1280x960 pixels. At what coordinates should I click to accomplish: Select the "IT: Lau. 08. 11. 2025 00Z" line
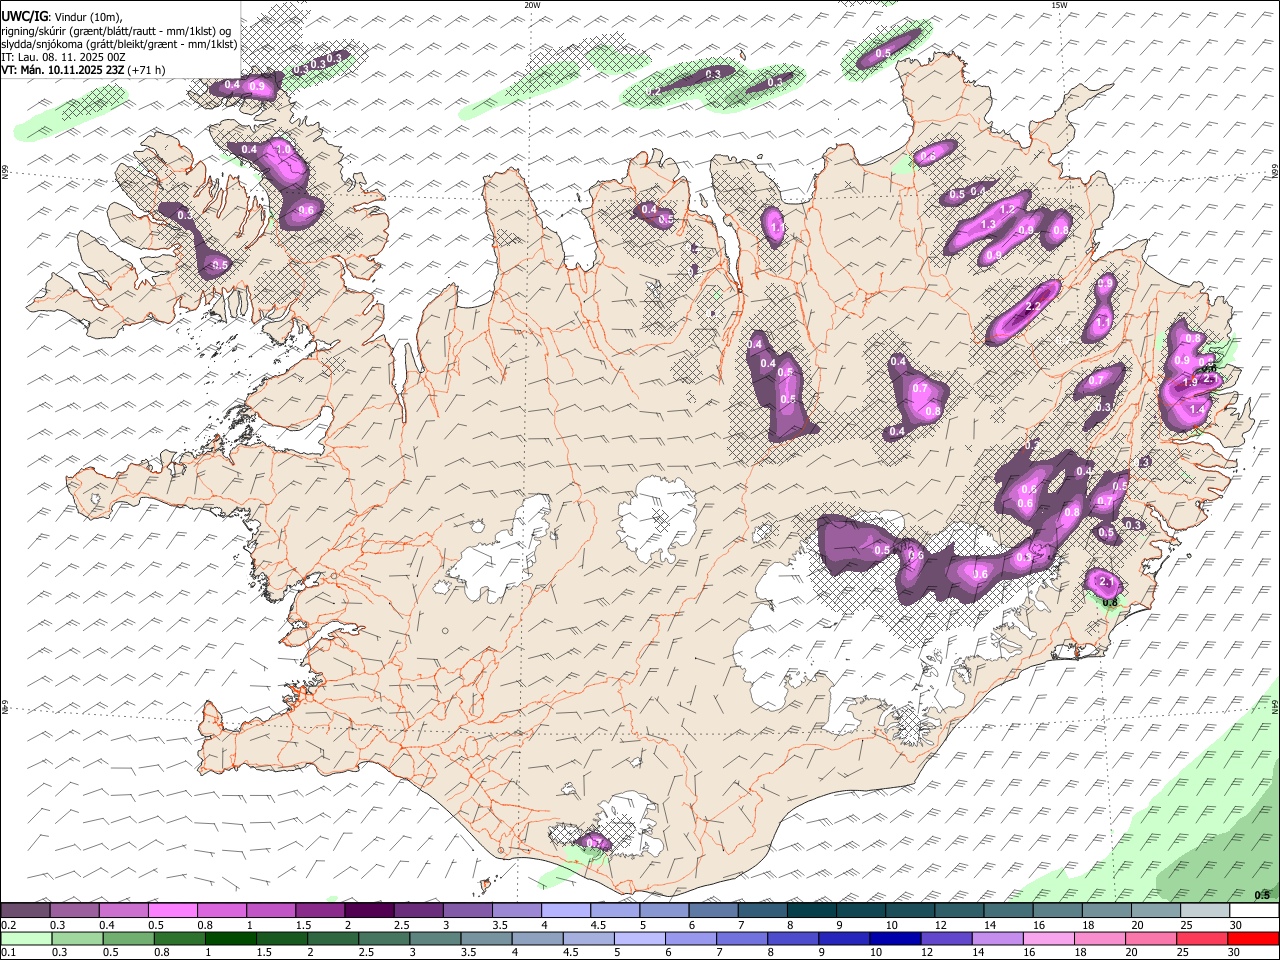(x=64, y=57)
